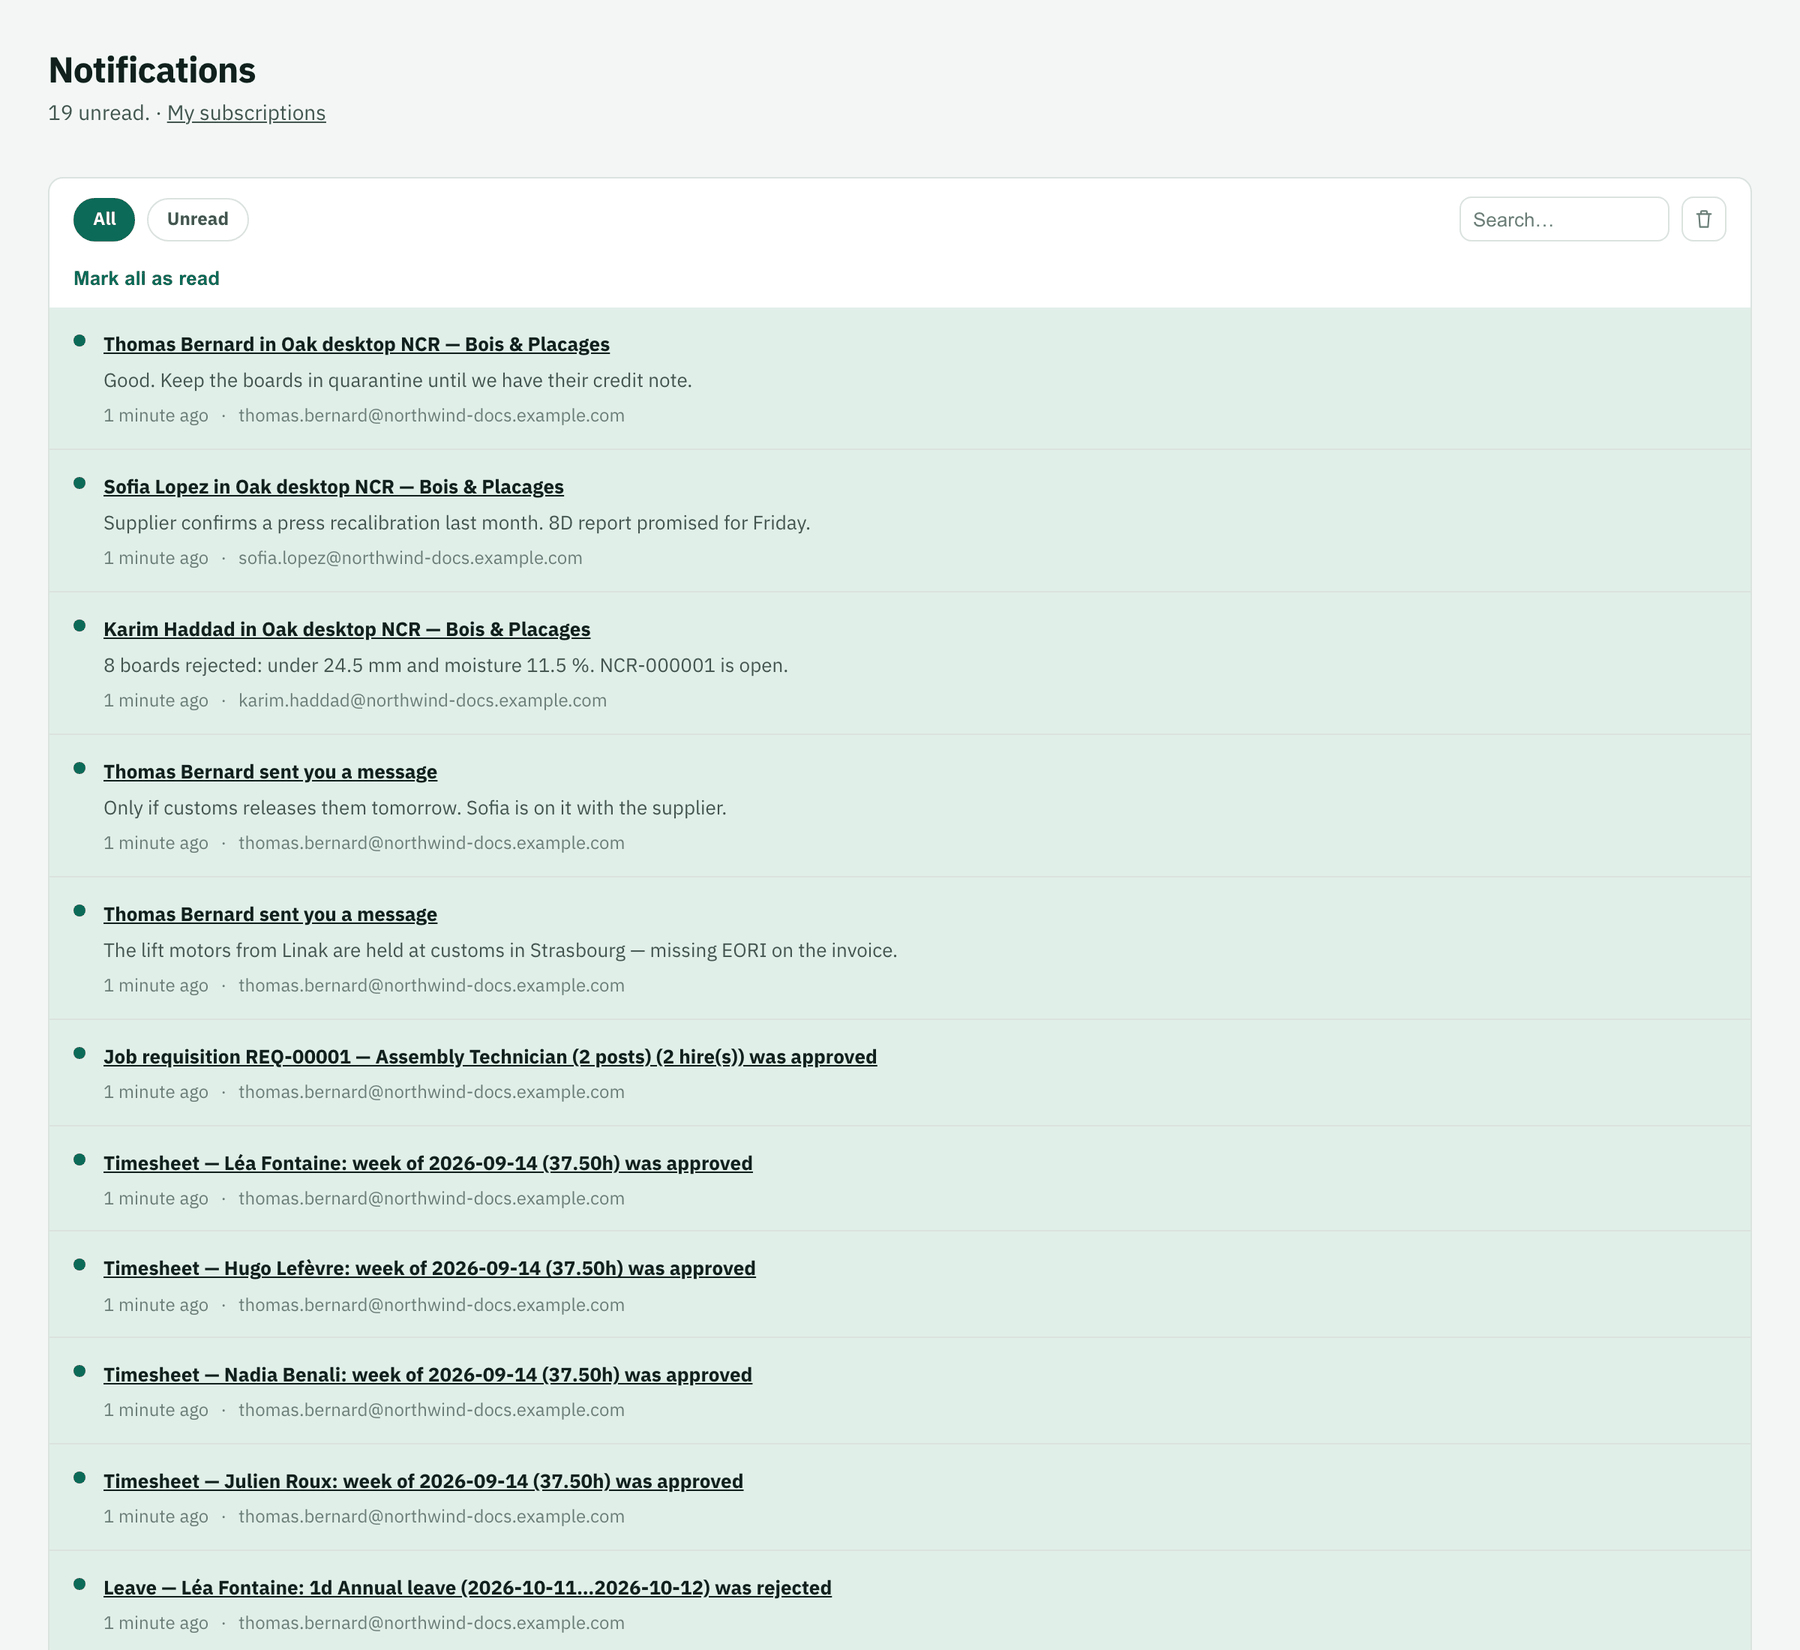Image resolution: width=1800 pixels, height=1650 pixels.
Task: Click unread dot beside Hugo Lefèvre timesheet
Action: point(80,1265)
